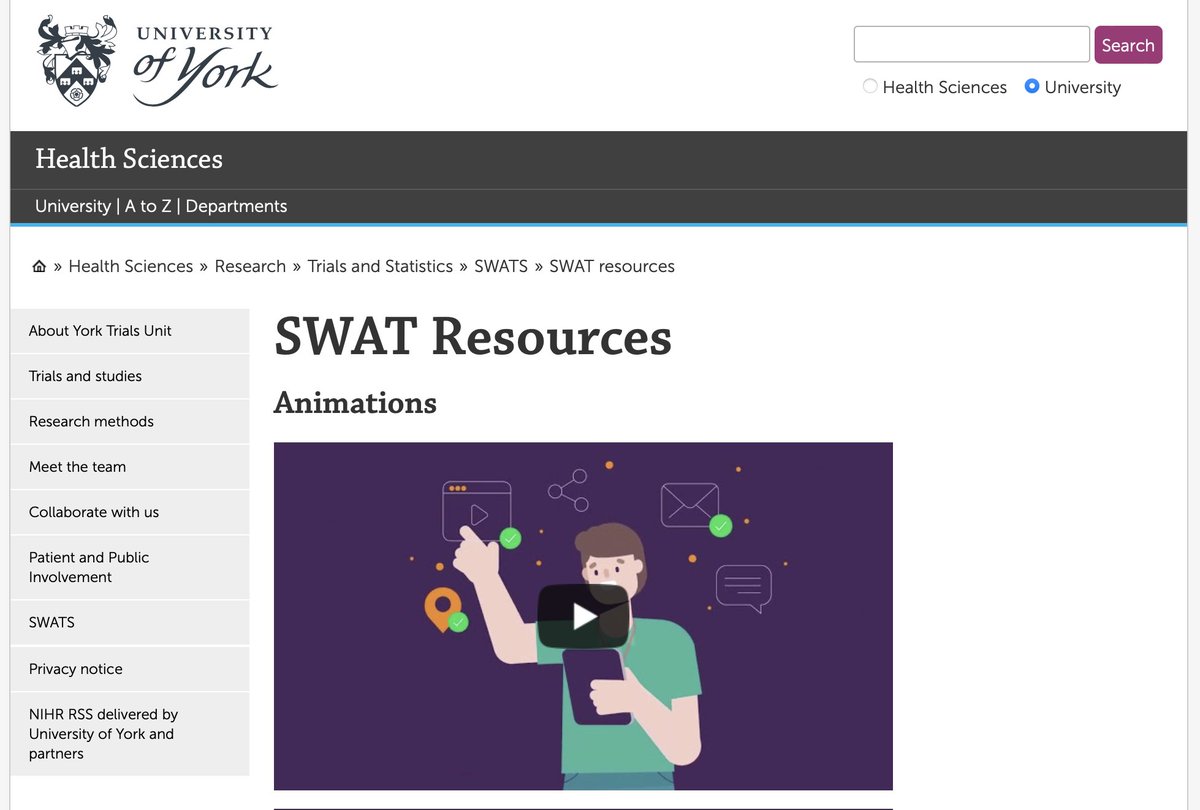Click SWATS in the breadcrumb trail
1200x810 pixels.
[501, 266]
